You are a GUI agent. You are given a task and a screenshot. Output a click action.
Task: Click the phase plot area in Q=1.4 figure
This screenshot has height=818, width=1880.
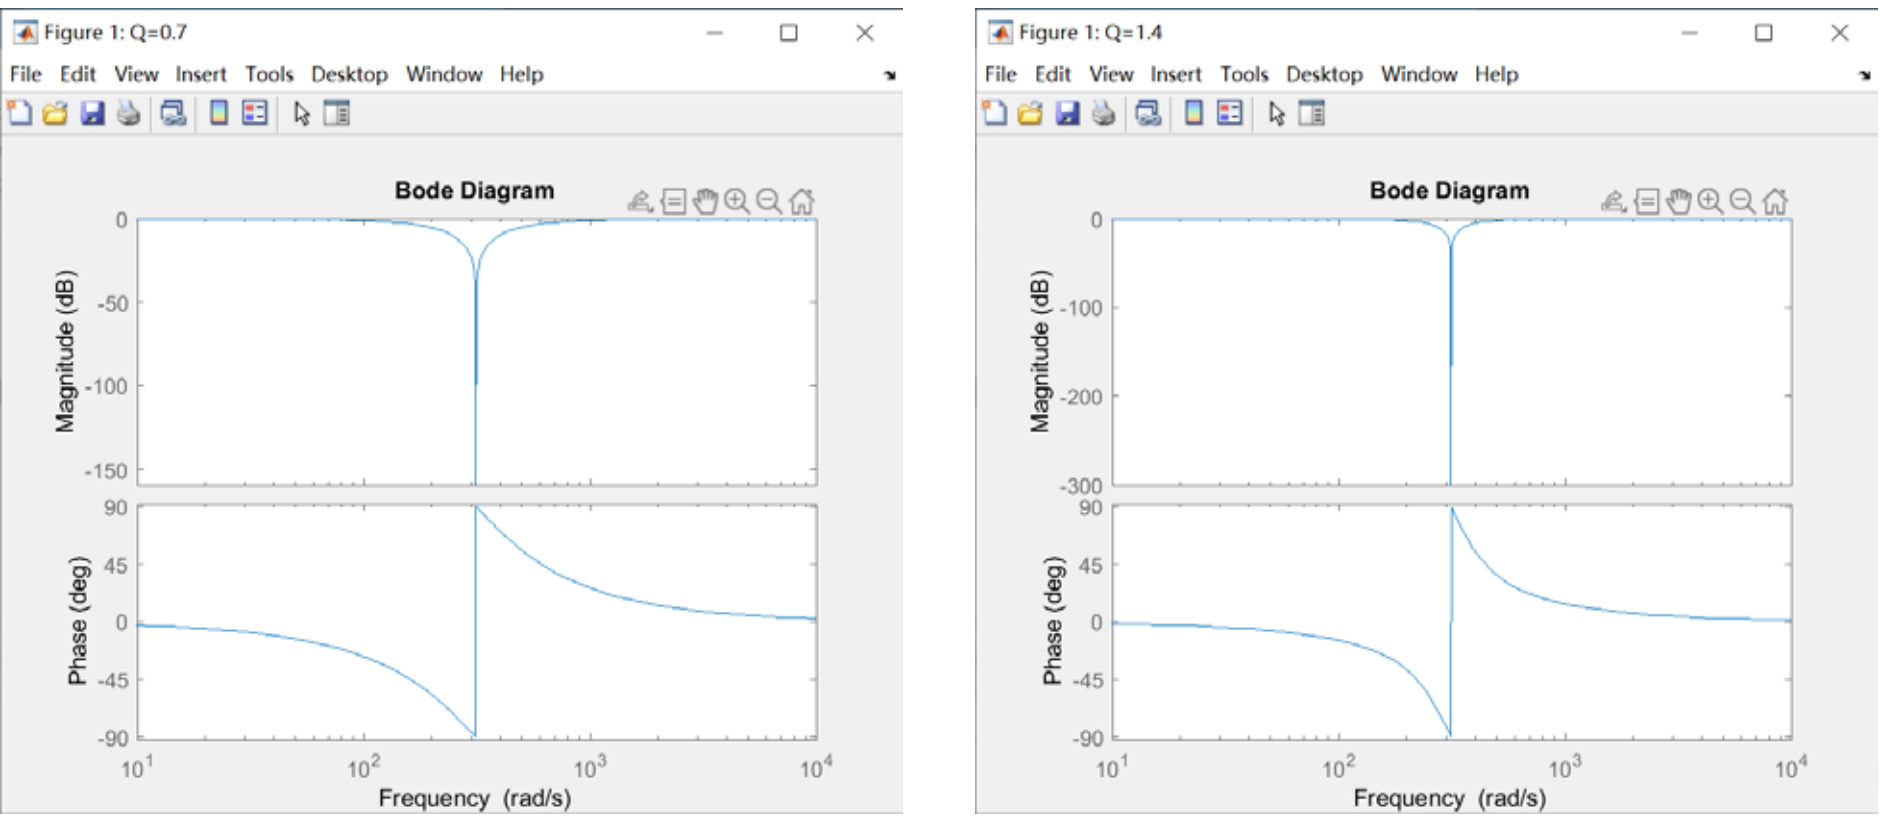(1600, 680)
